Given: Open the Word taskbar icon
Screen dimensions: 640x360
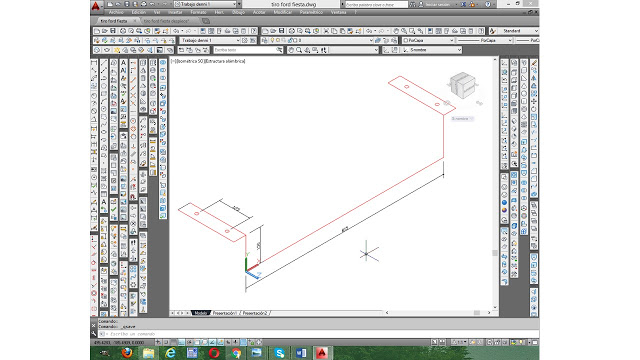Looking at the screenshot, I should (x=301, y=353).
